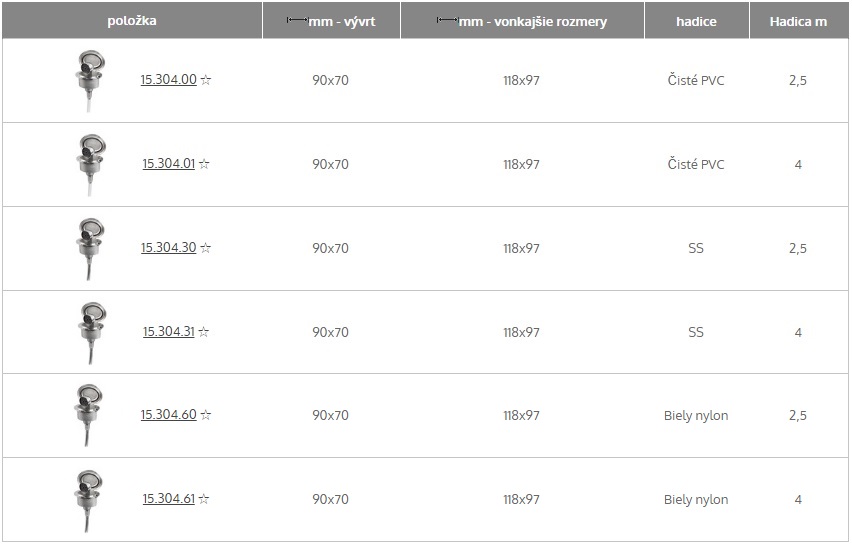Follow the 15.304.30 item link
Screen dimensions: 852x544
pyautogui.click(x=168, y=247)
